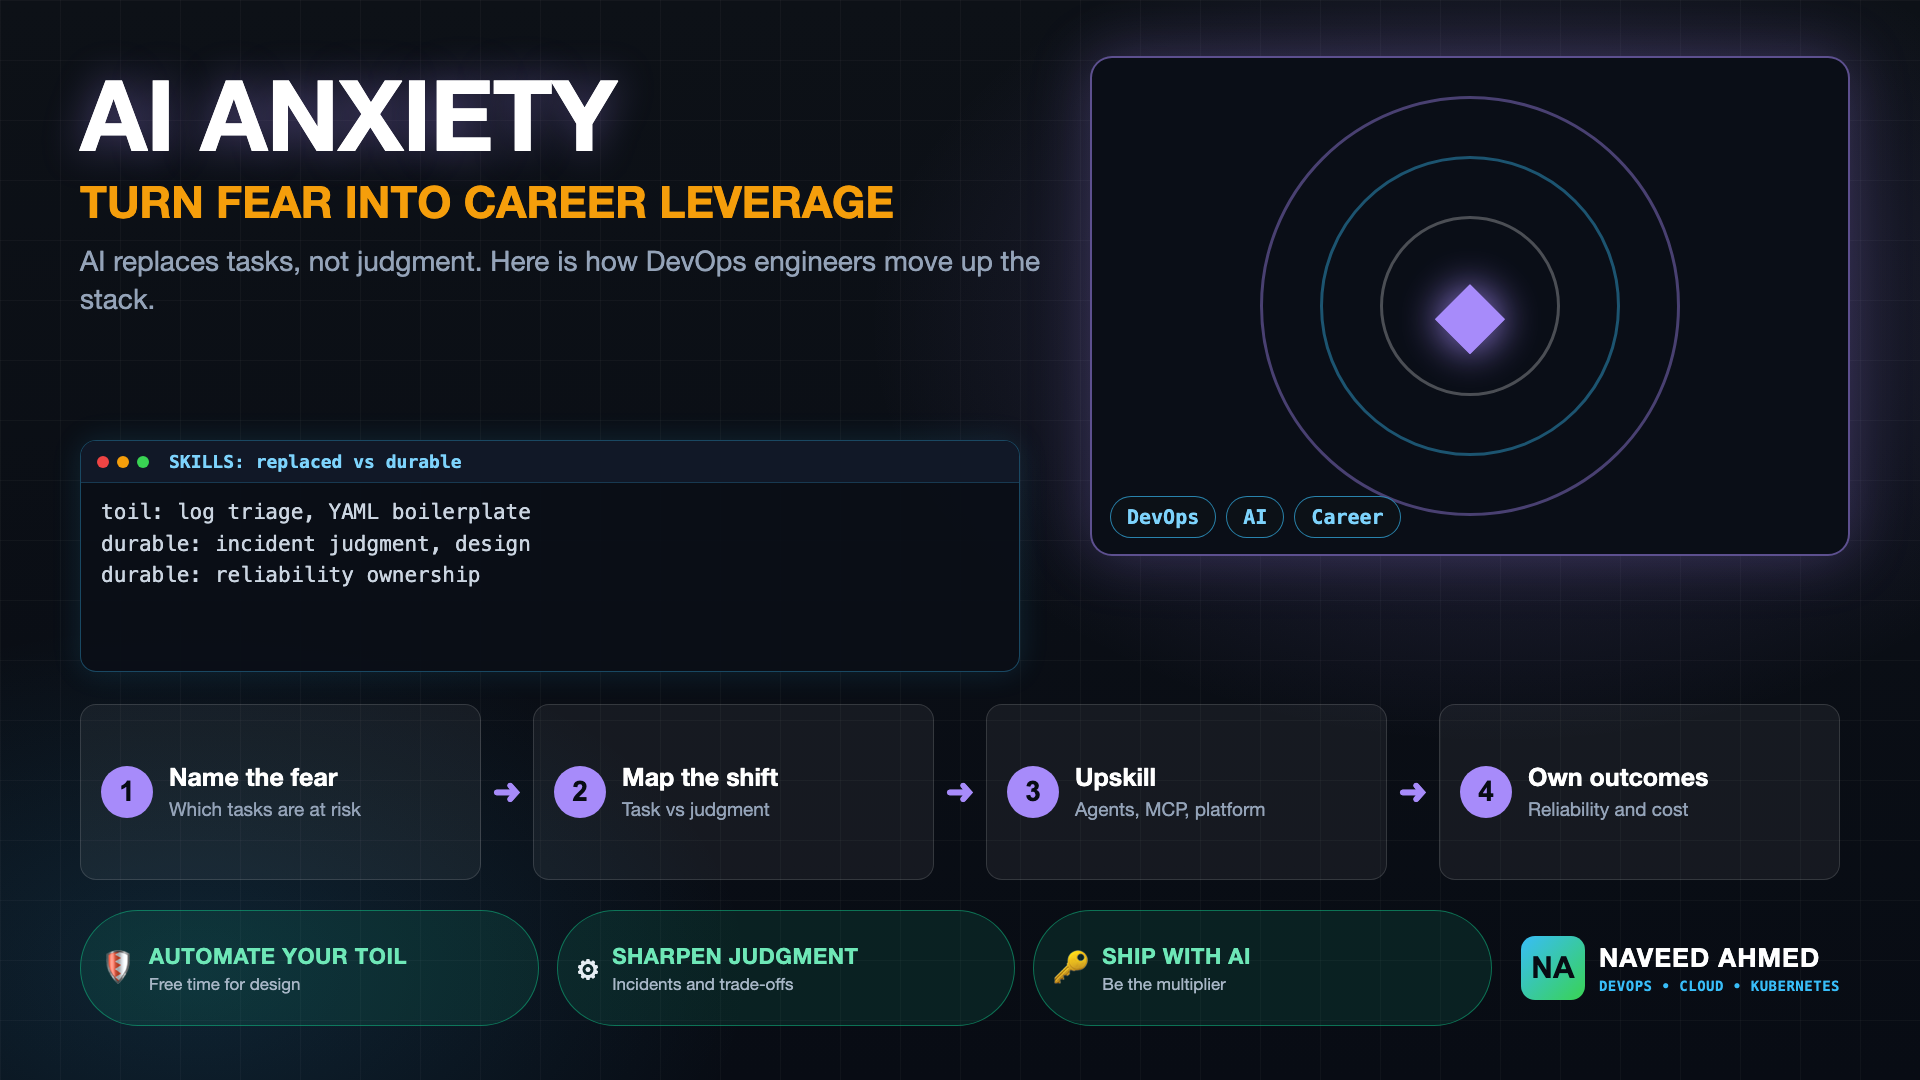Click the 'Turn Fear Into Career Leverage' subtitle
The image size is (1920, 1080).
click(x=486, y=203)
